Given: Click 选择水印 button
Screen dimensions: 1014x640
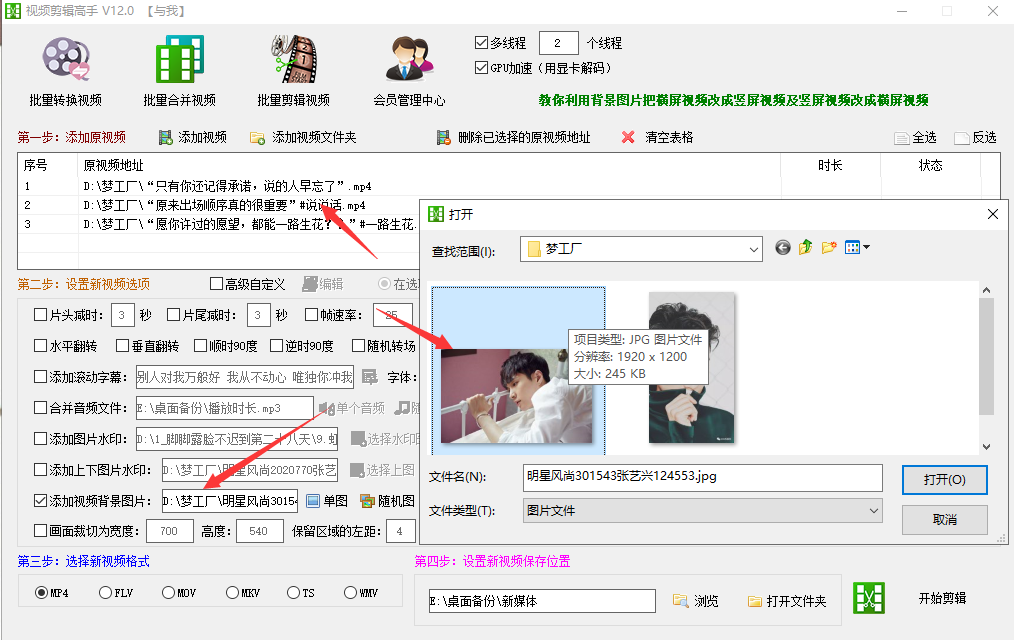Looking at the screenshot, I should [x=385, y=439].
